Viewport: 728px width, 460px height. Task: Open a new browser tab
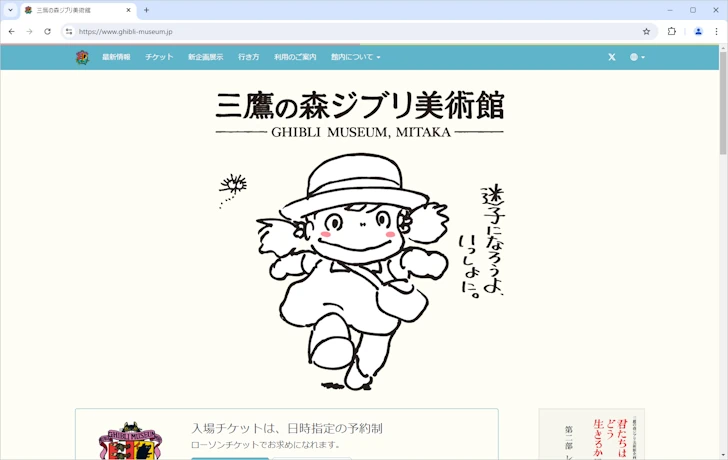[146, 10]
